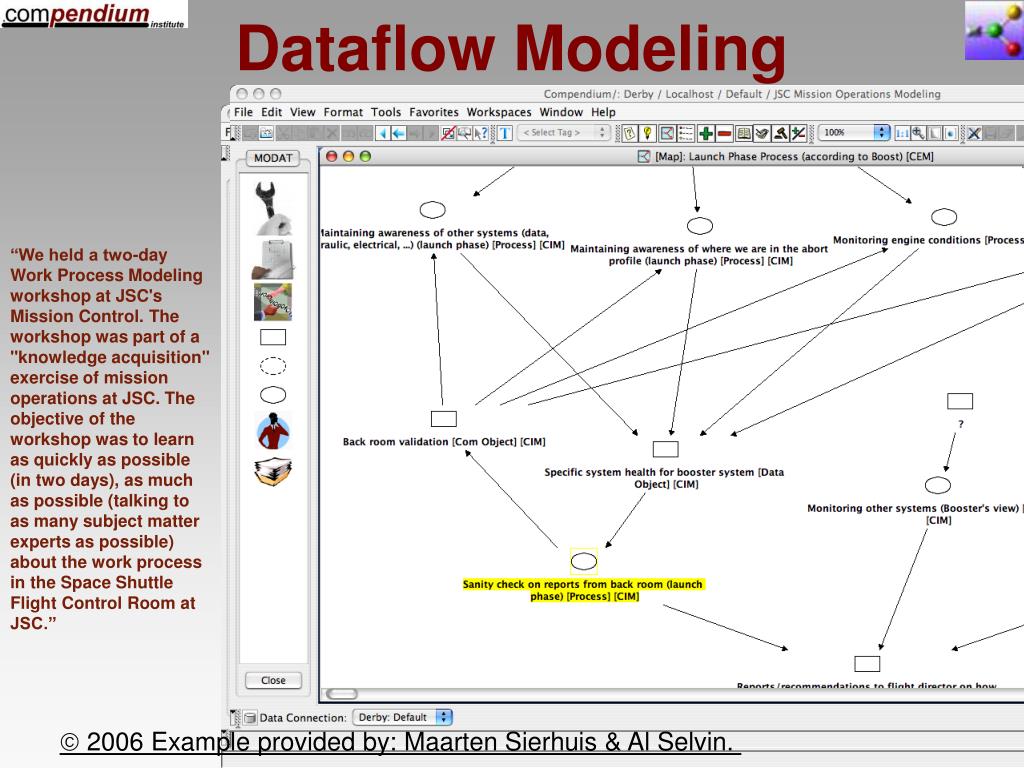Click the data connection icon in status bar
This screenshot has height=768, width=1024.
249,718
